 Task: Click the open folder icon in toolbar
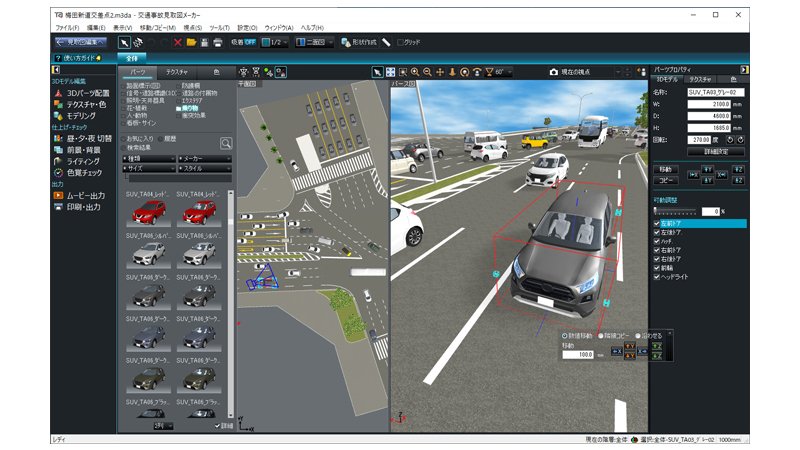point(191,43)
